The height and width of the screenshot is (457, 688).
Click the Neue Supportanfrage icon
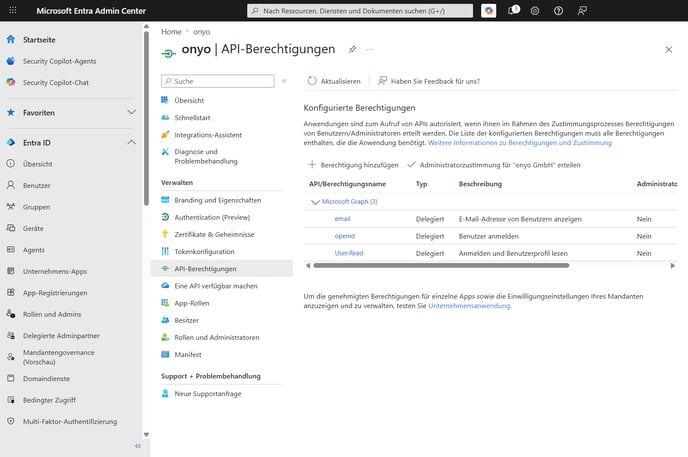pos(165,393)
